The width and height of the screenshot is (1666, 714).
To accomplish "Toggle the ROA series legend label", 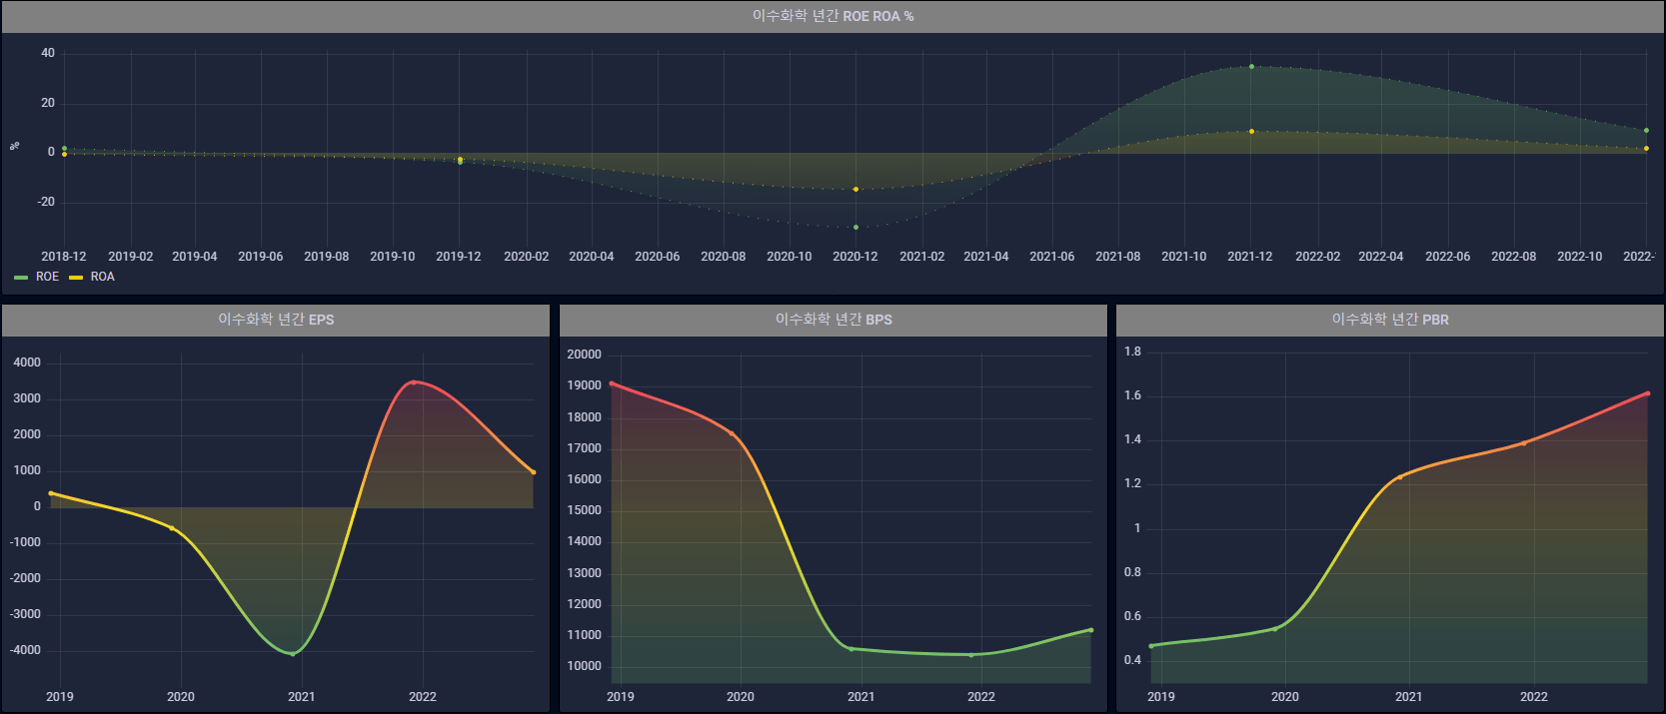I will (x=102, y=277).
